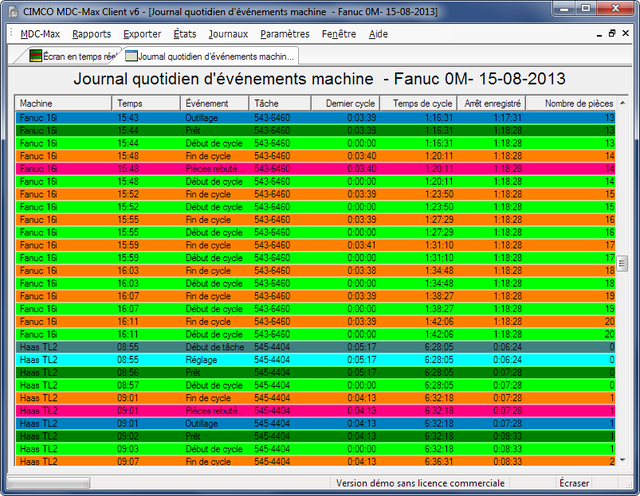Select the Fin de cycle row at 15:59
The image size is (640, 496).
click(316, 245)
